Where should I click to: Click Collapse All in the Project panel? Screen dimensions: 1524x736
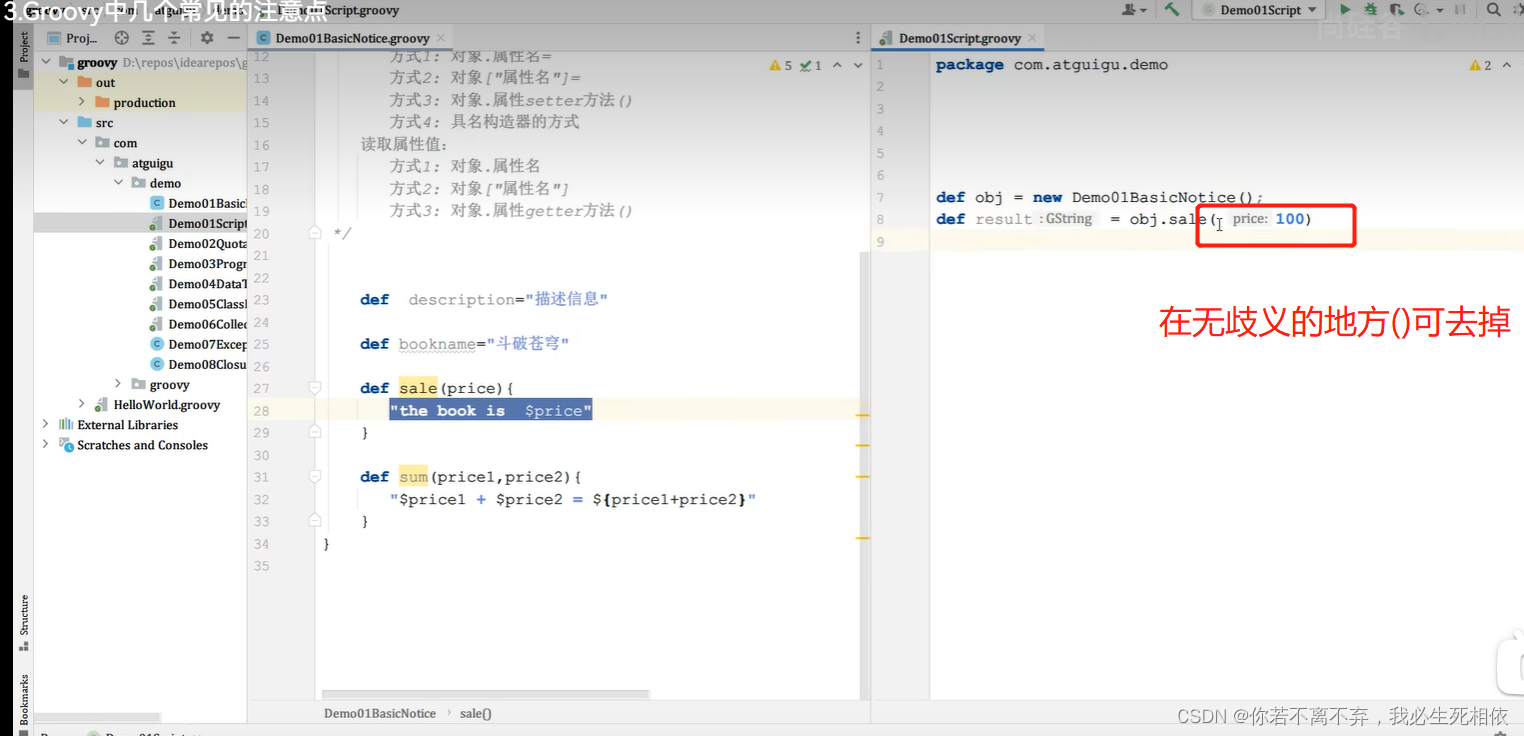[175, 38]
